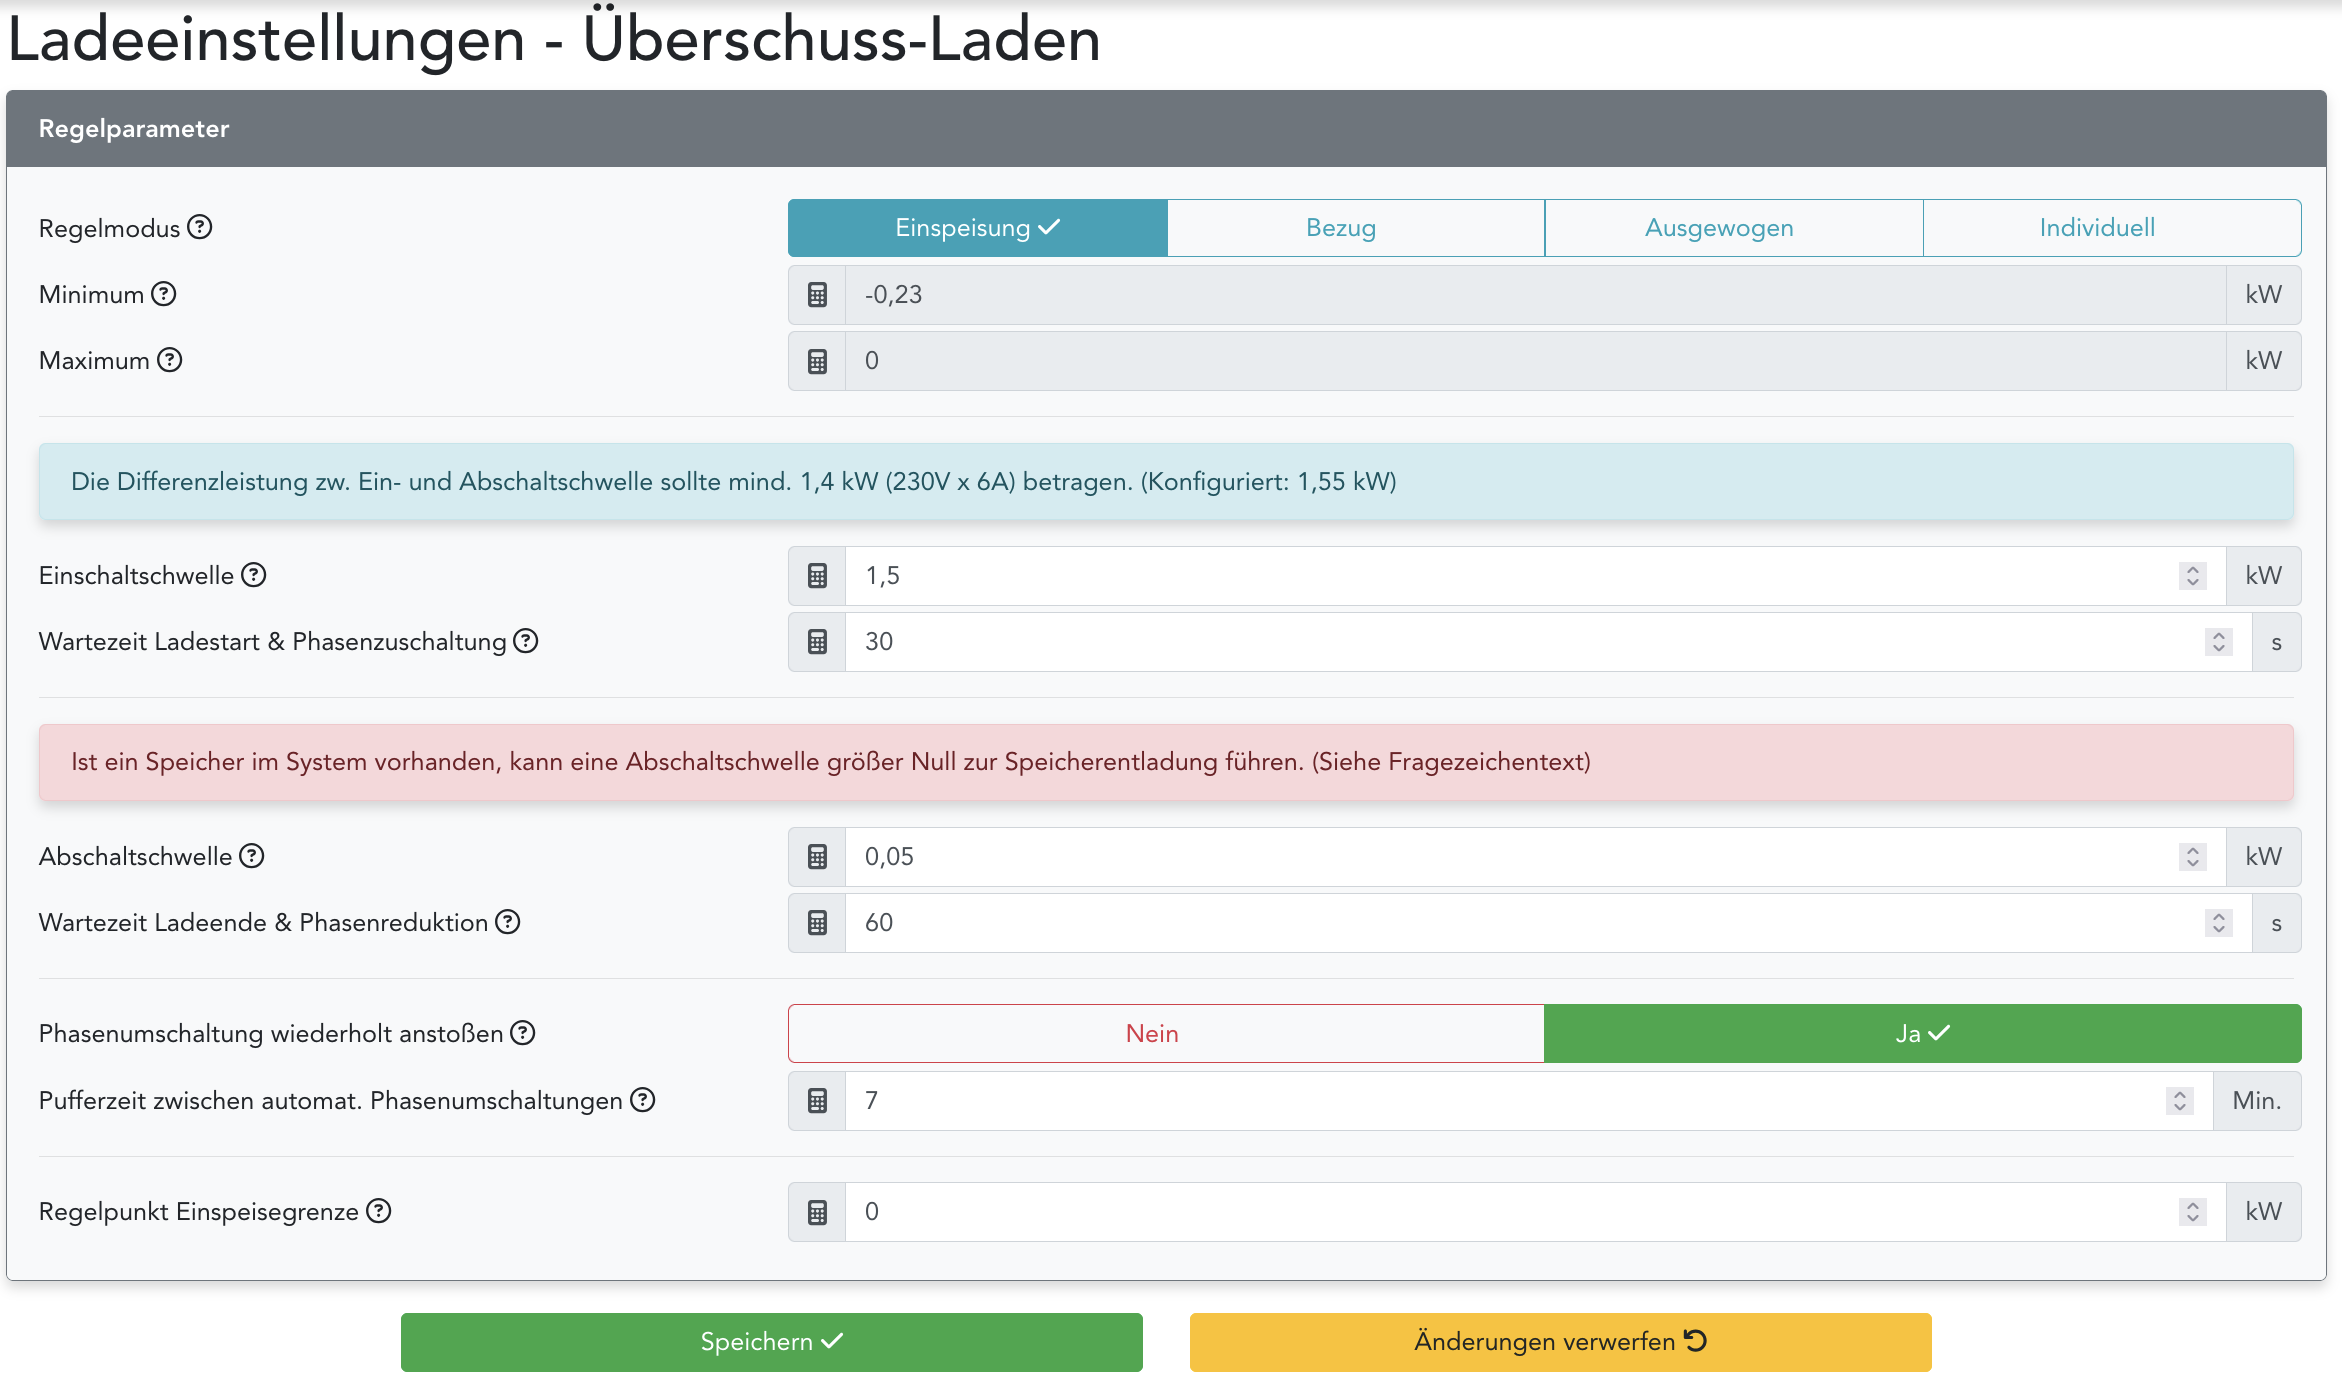Click the Wartezeit Ladestart seconds stepper

point(2218,642)
